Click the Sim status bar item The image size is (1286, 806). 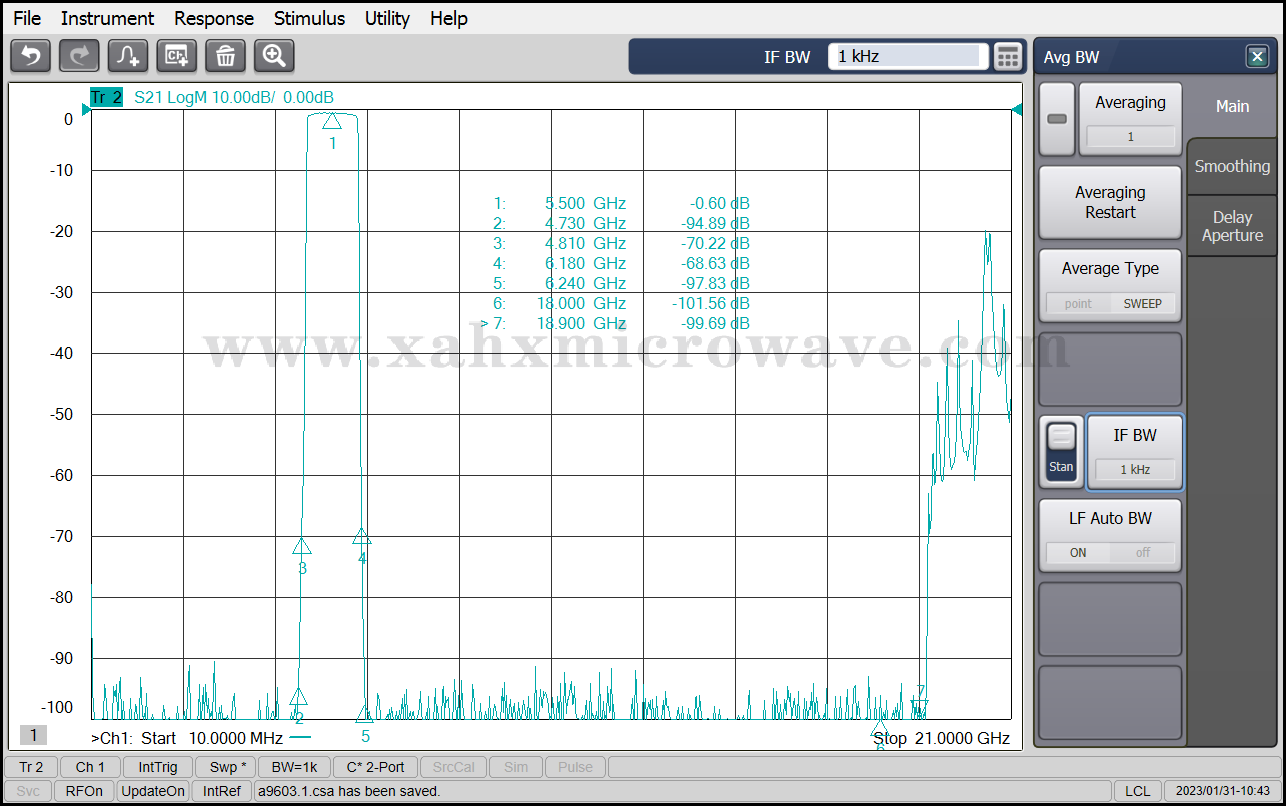516,767
